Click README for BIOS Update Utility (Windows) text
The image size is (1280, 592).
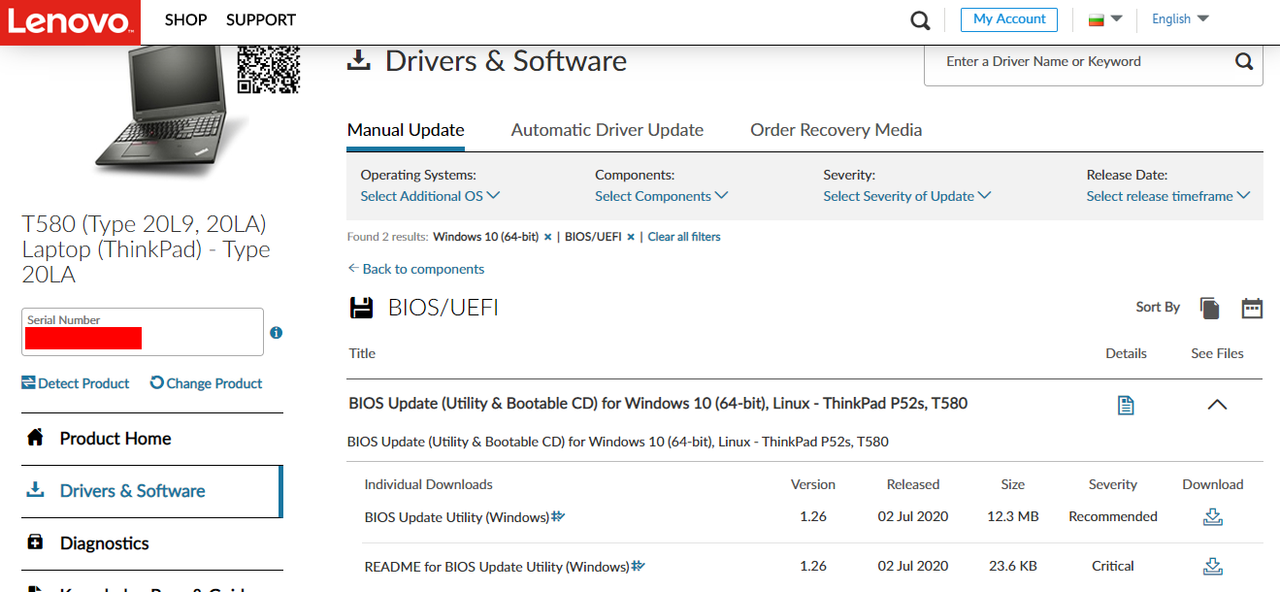tap(497, 566)
